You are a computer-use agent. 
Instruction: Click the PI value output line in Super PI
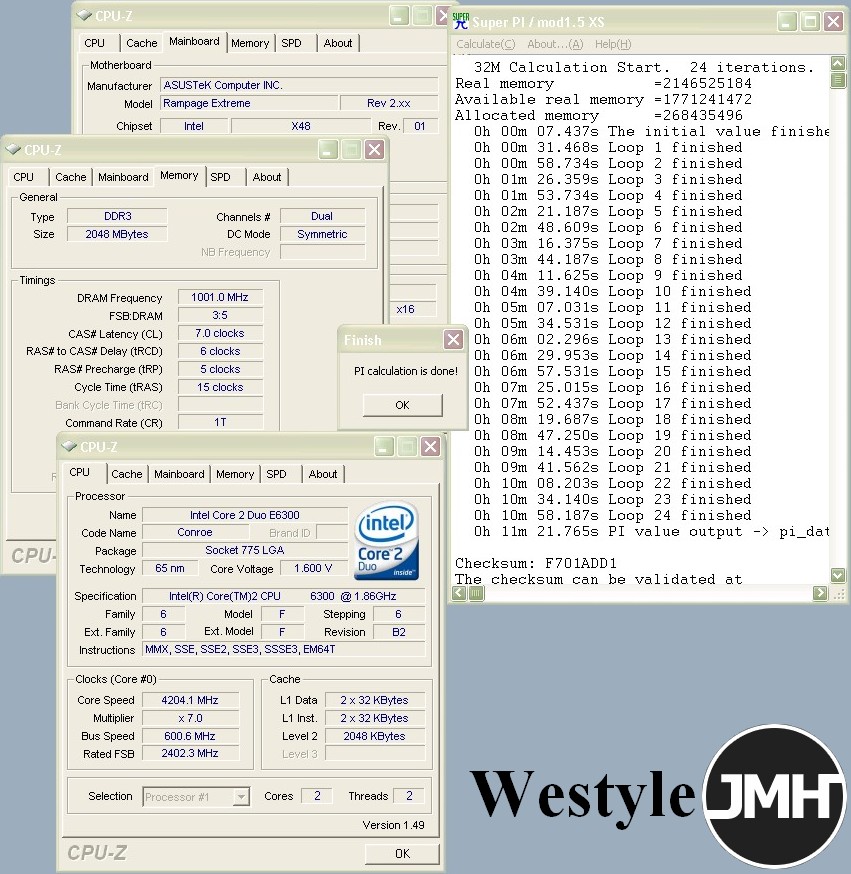651,531
